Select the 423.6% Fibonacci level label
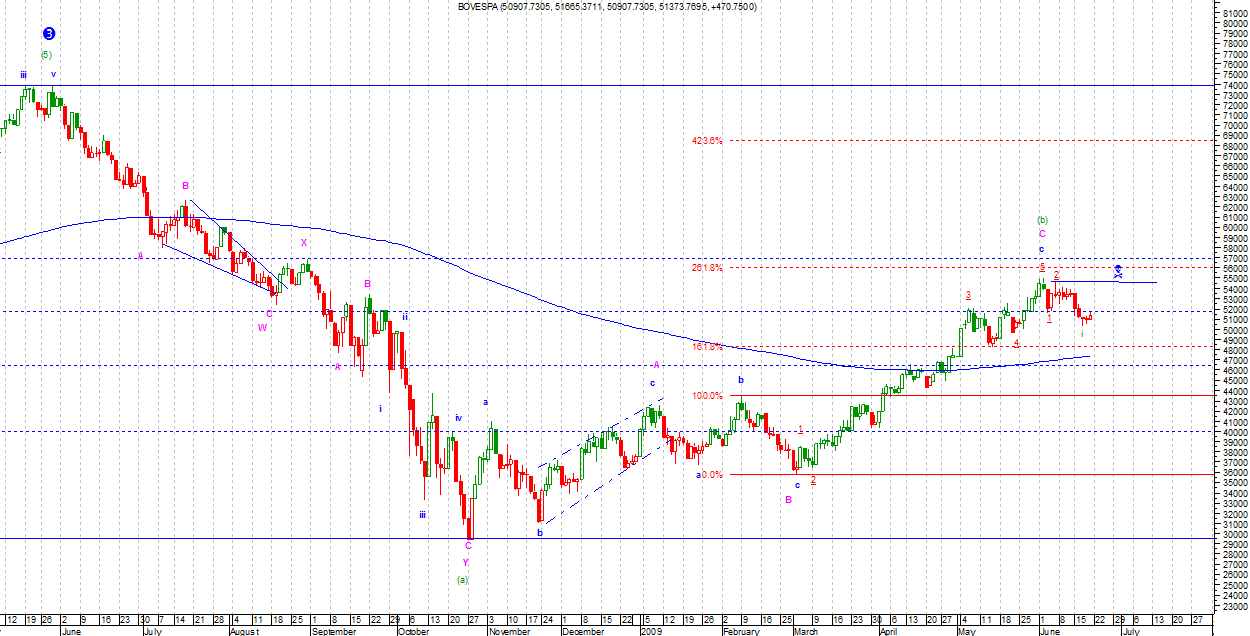Image resolution: width=1250 pixels, height=636 pixels. (x=706, y=141)
